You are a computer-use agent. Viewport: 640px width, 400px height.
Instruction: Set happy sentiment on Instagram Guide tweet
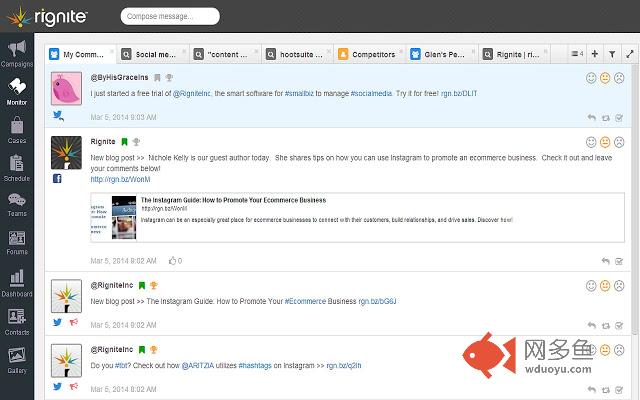[591, 286]
